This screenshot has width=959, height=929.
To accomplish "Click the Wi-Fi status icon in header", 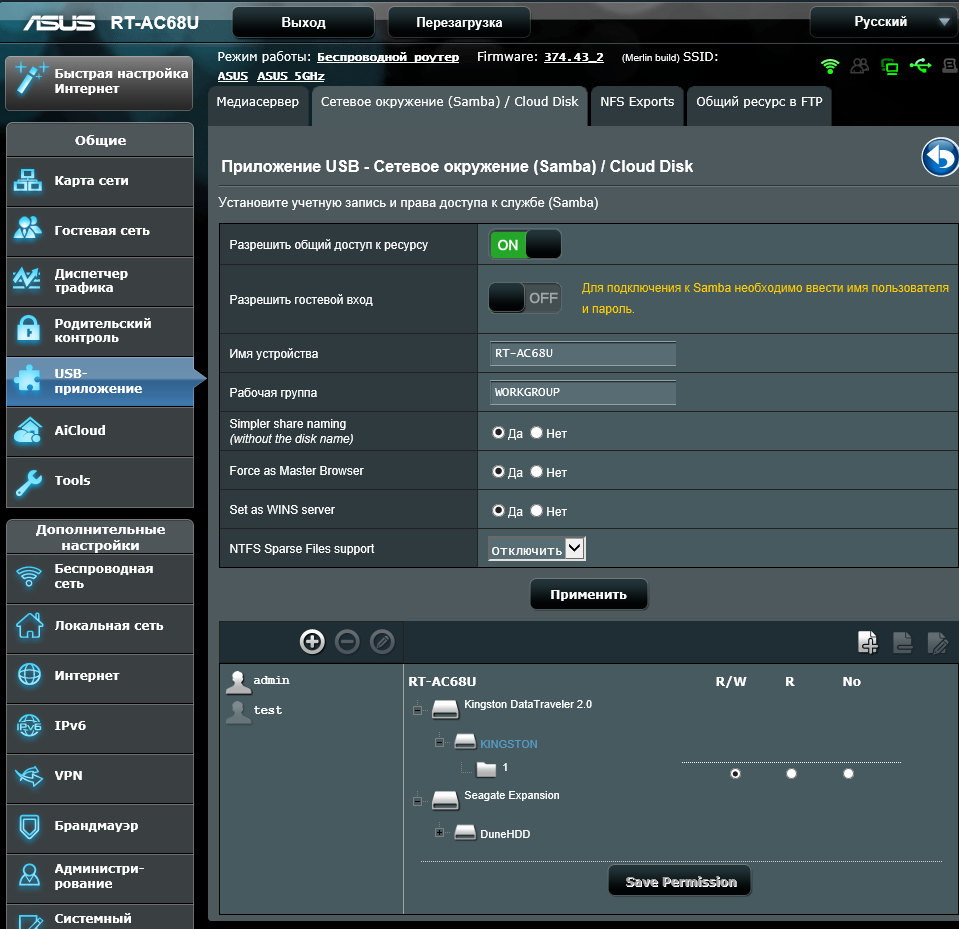I will pyautogui.click(x=830, y=65).
